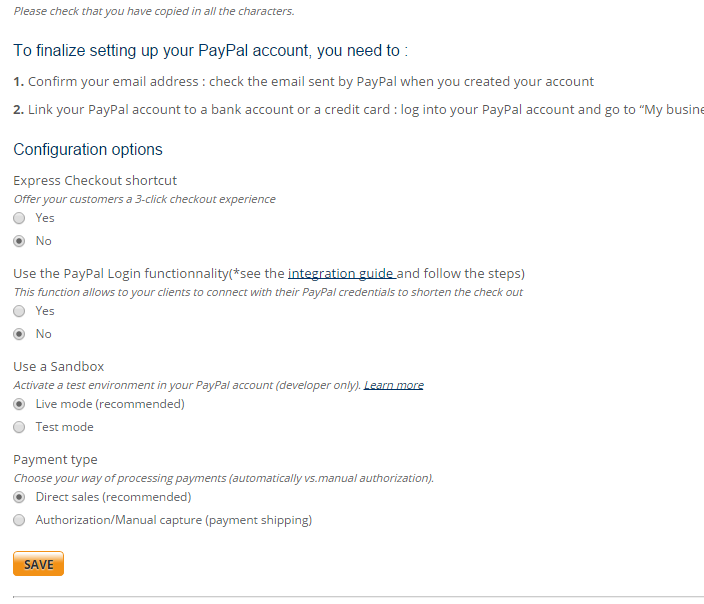Viewport: 704px width, 604px height.
Task: Click the Payment type section title
Action: [x=55, y=460]
